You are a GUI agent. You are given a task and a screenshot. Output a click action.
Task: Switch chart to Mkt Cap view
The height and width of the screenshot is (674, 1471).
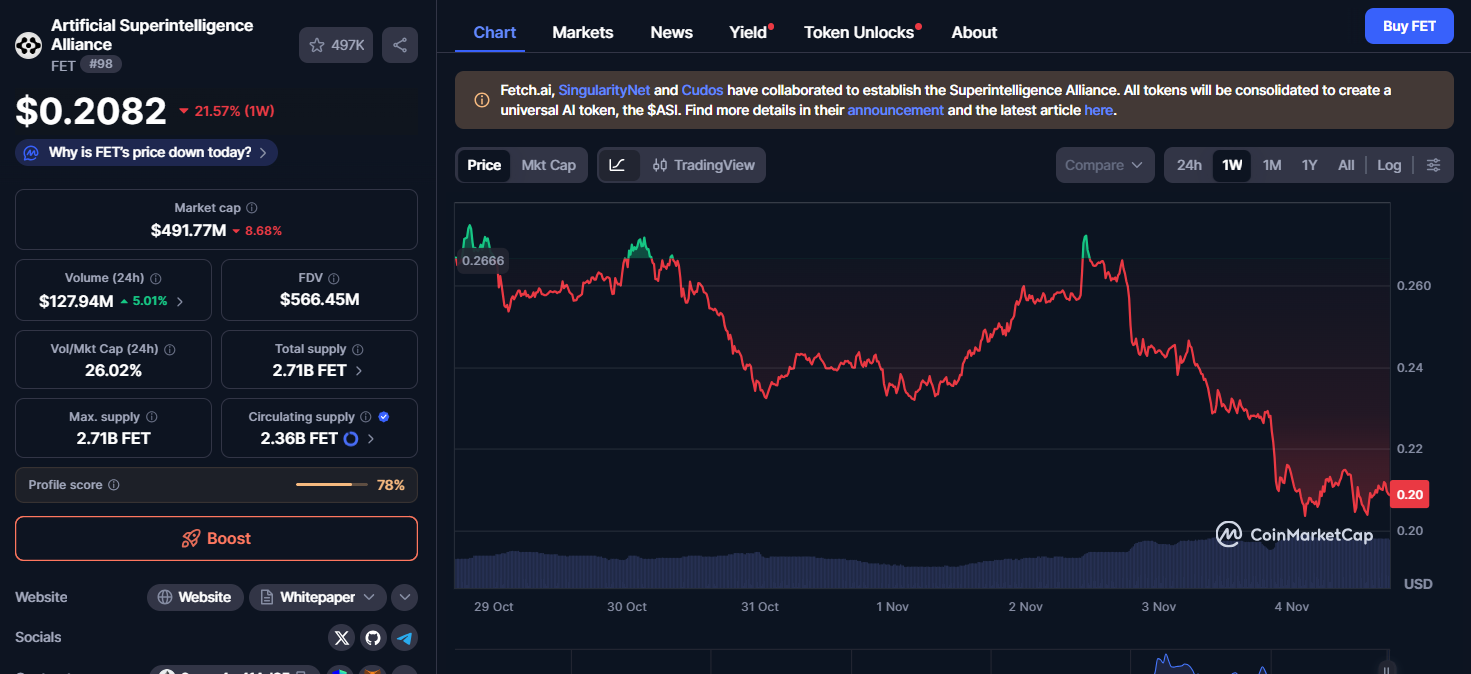pyautogui.click(x=548, y=165)
